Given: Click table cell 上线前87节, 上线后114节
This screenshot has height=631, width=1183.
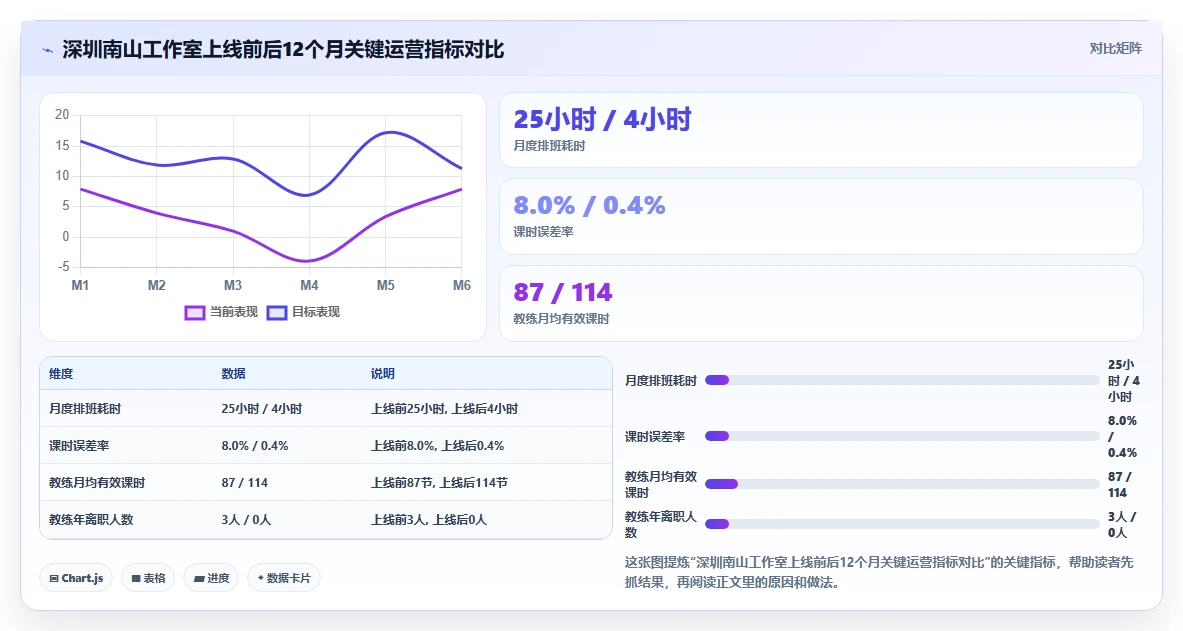Looking at the screenshot, I should click(439, 482).
